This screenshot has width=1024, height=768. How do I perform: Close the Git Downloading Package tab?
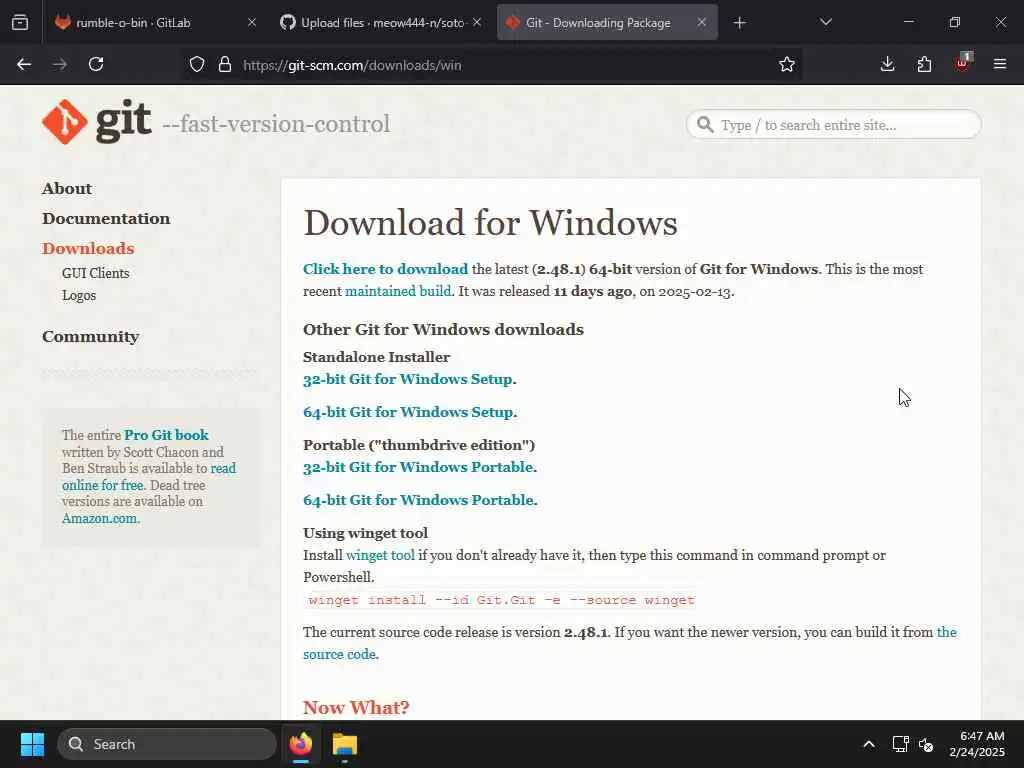pyautogui.click(x=701, y=23)
